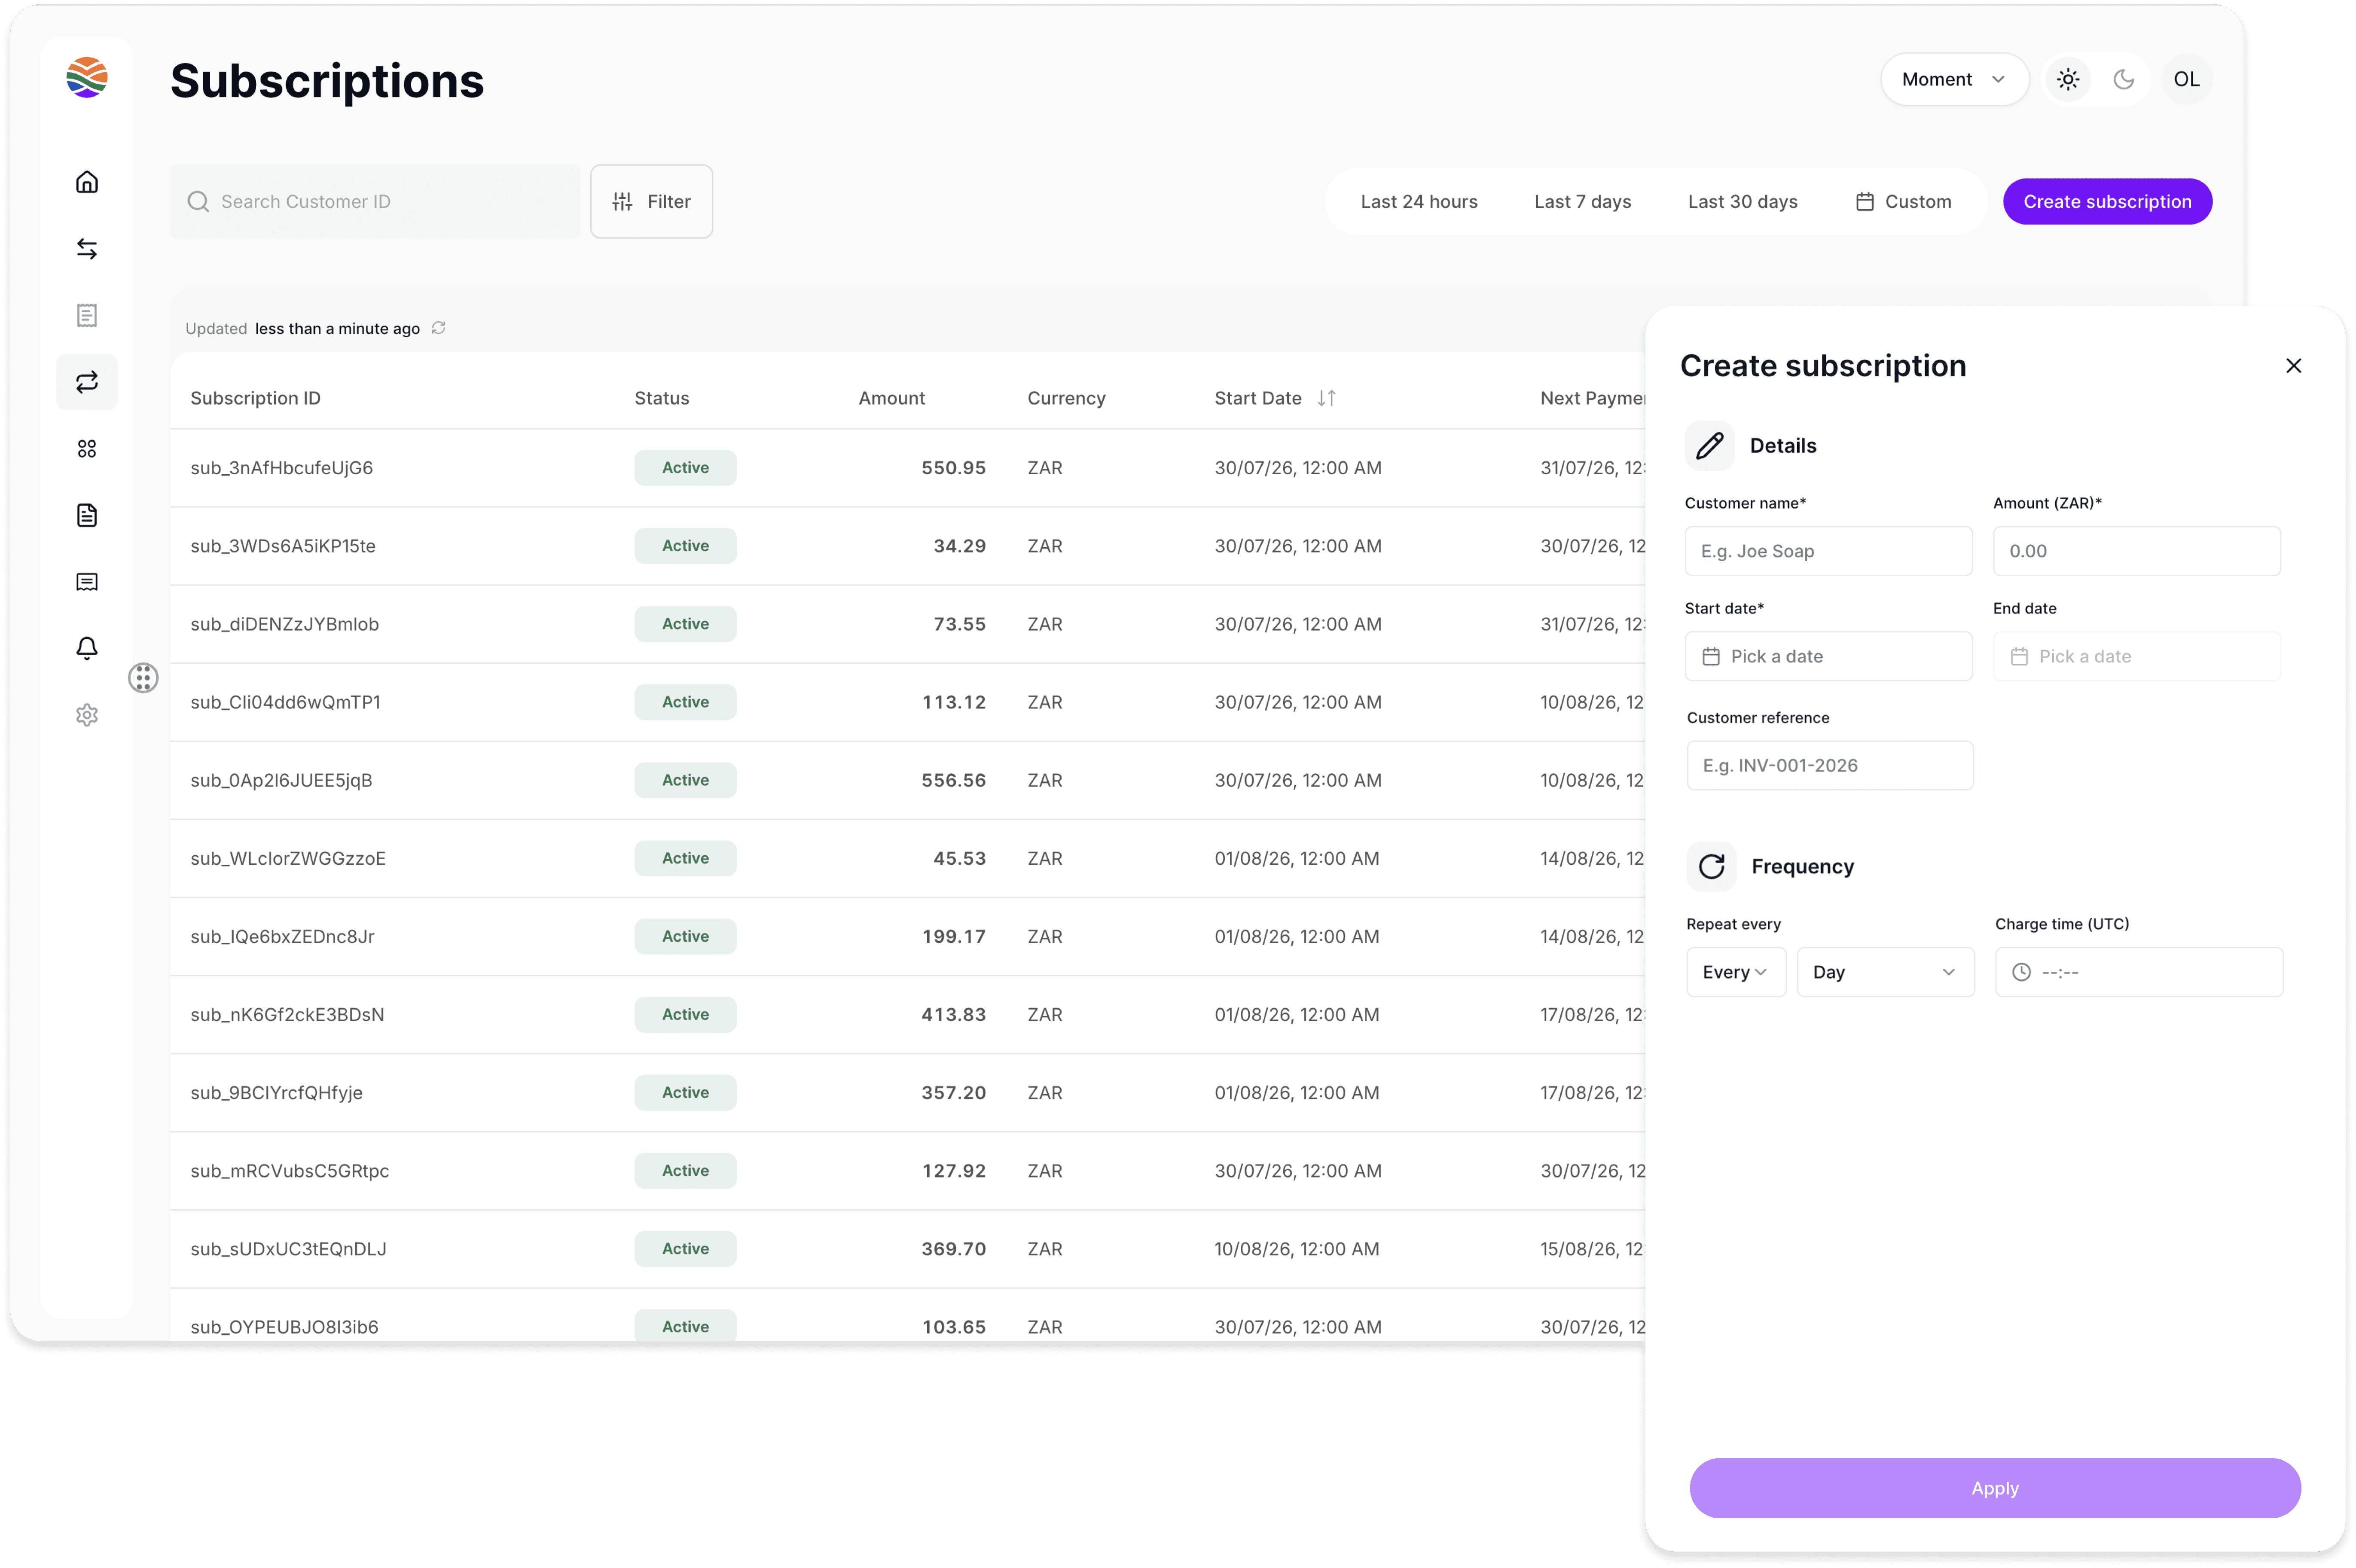Open the document page sidebar icon
This screenshot has height=1568, width=2356.
pyautogui.click(x=87, y=515)
